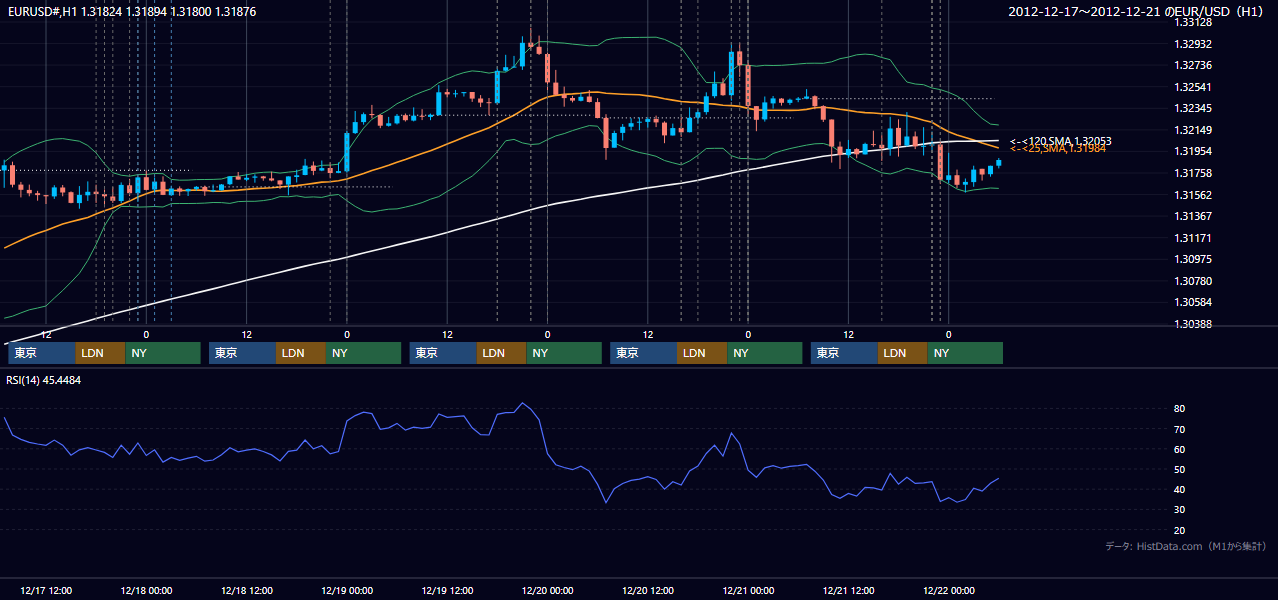The width and height of the screenshot is (1278, 600).
Task: Click the RSI scale level 60
Action: pyautogui.click(x=1180, y=449)
